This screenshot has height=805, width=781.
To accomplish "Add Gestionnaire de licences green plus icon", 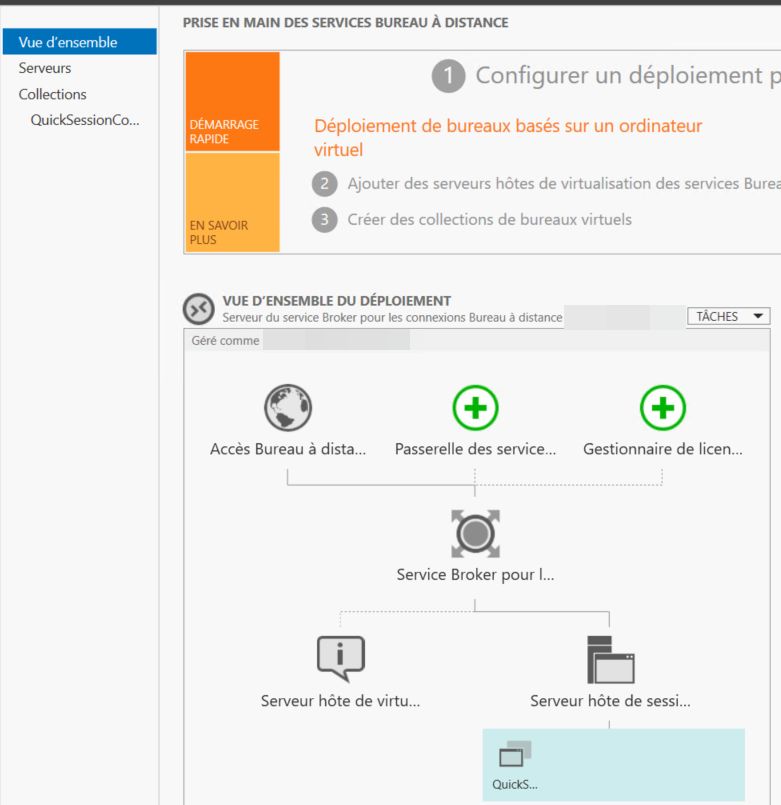I will click(662, 408).
